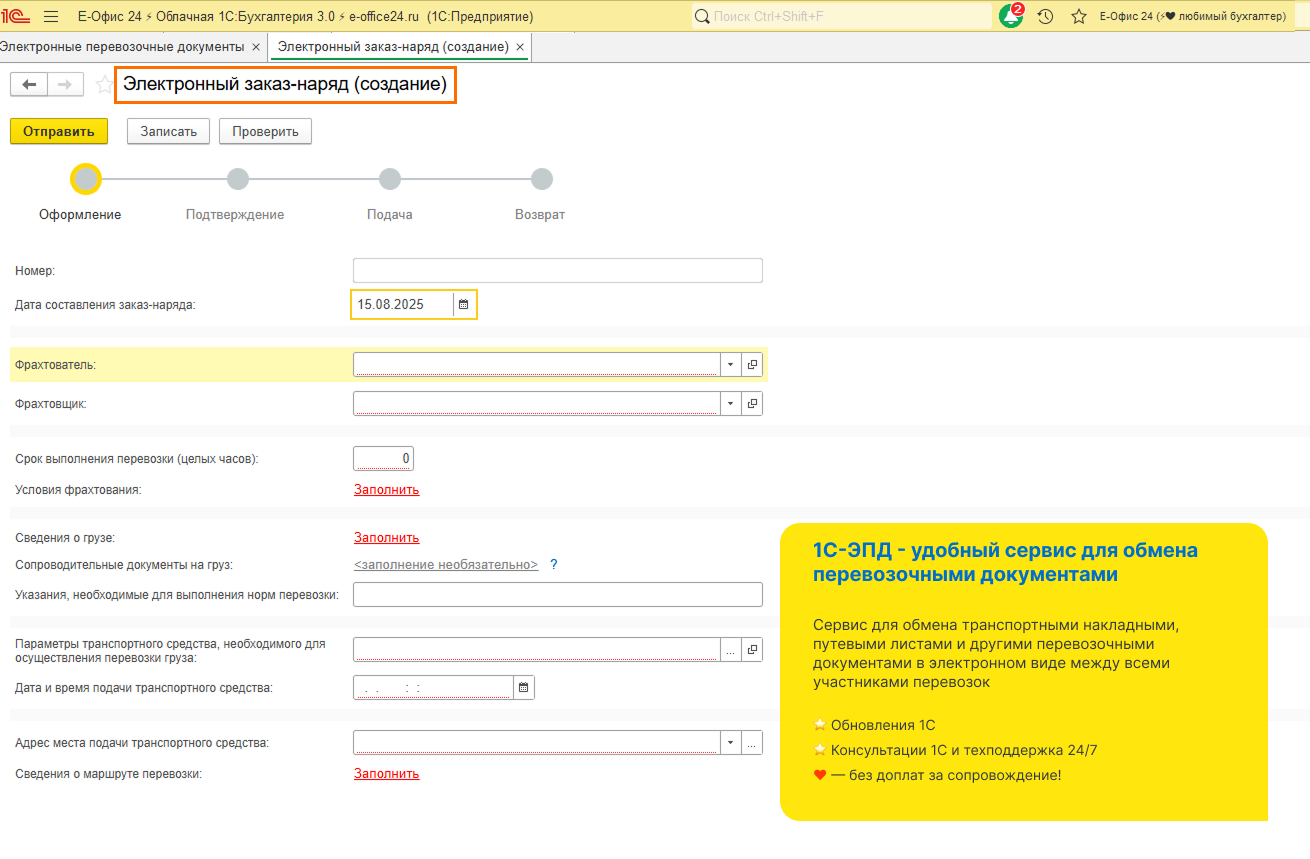The height and width of the screenshot is (859, 1310).
Task: Click help question mark near accompanying documents
Action: [x=554, y=565]
